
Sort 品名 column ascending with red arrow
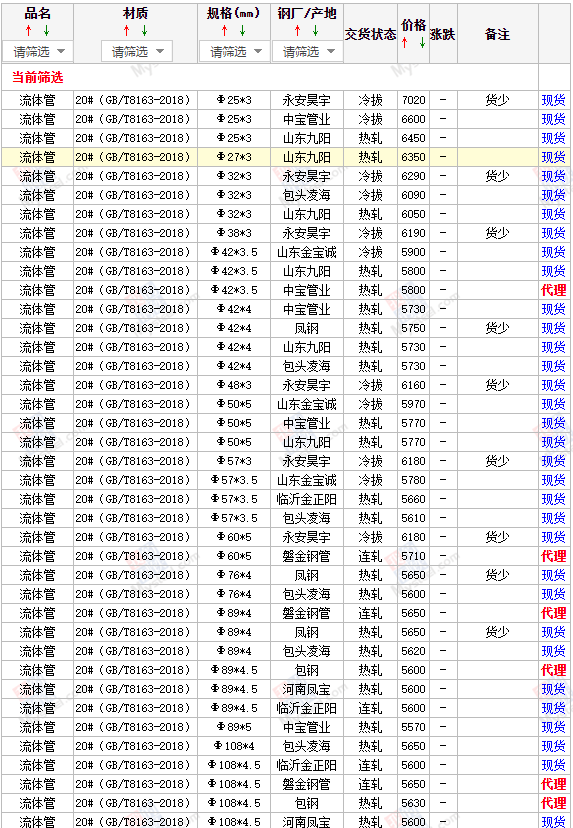(x=29, y=31)
